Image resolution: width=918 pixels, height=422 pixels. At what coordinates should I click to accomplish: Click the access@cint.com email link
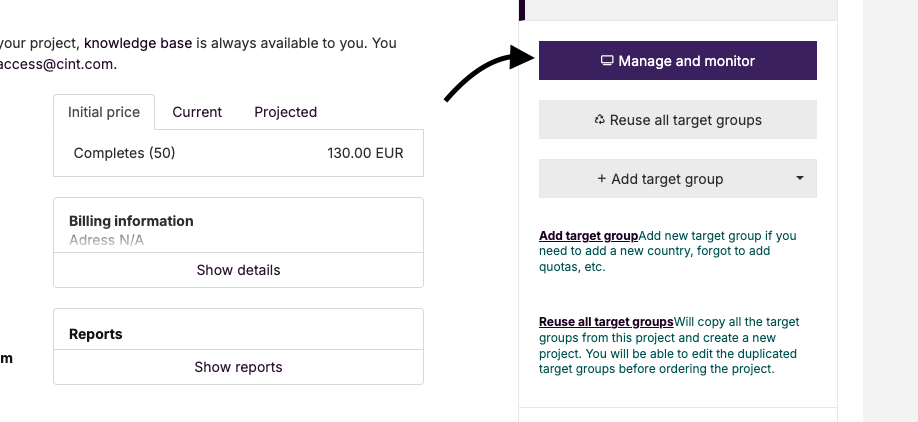point(56,64)
